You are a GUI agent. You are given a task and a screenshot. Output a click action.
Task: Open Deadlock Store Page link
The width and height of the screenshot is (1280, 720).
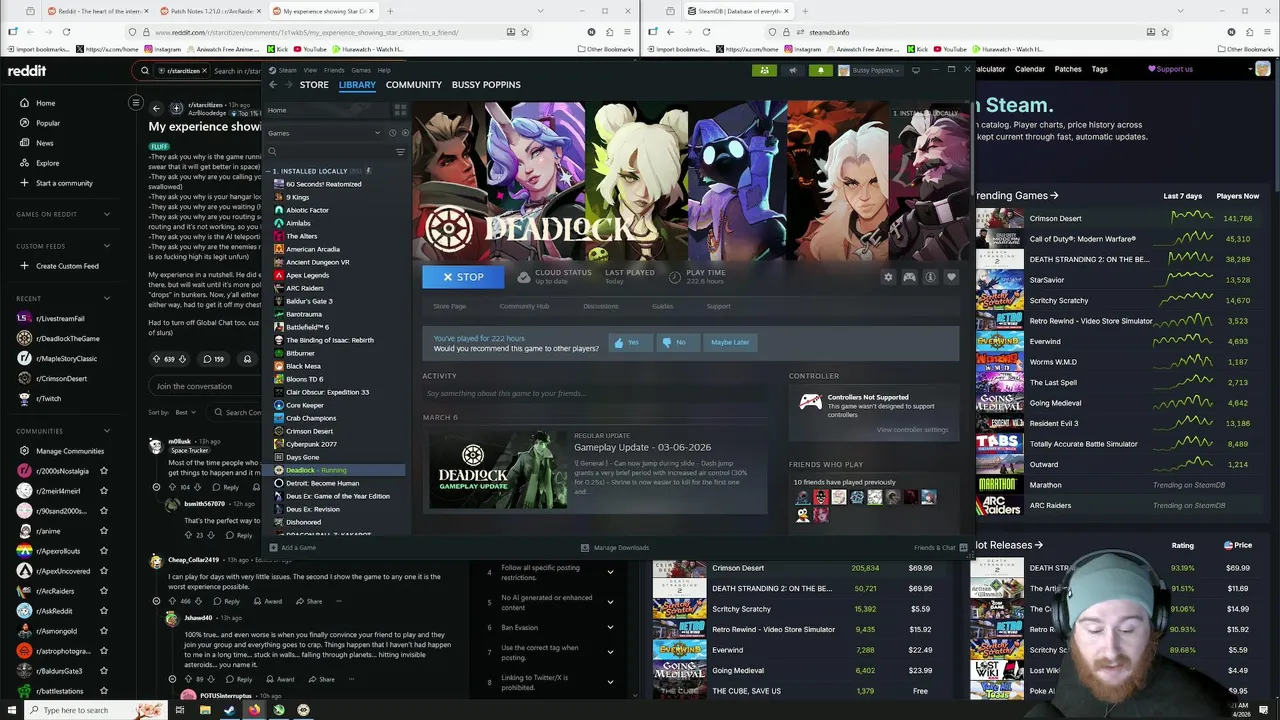point(450,306)
